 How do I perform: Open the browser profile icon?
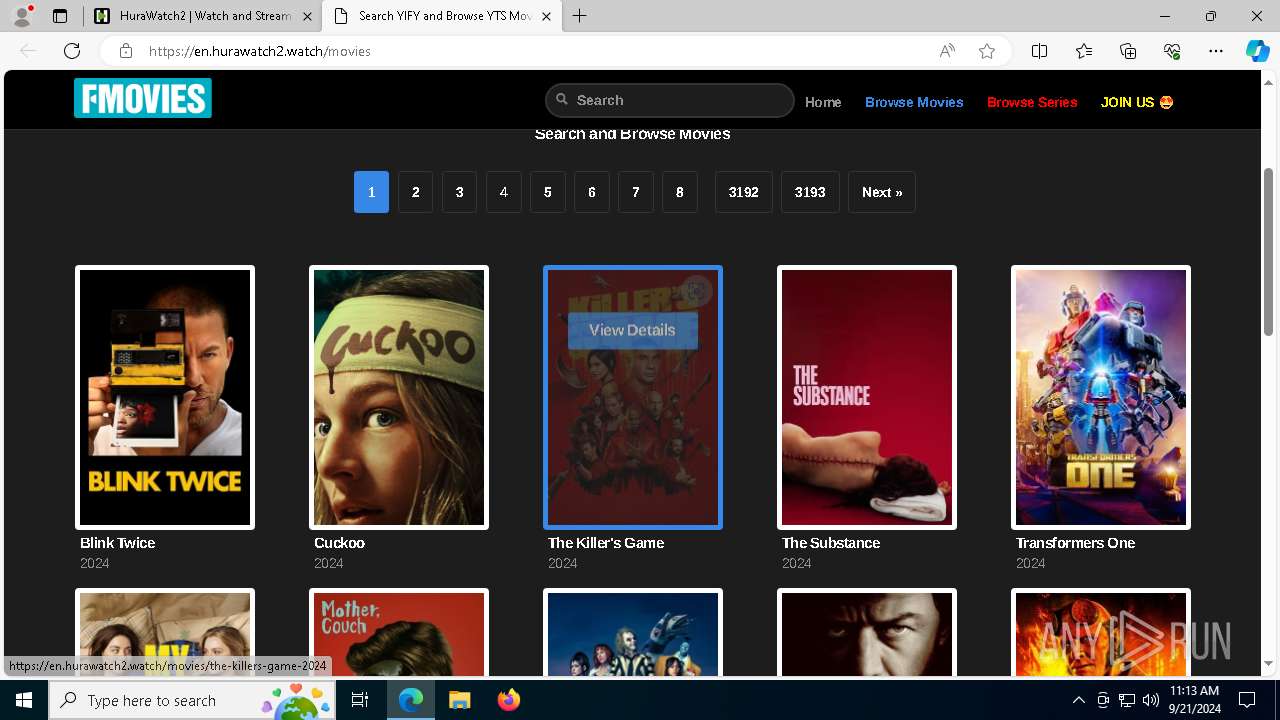22,16
